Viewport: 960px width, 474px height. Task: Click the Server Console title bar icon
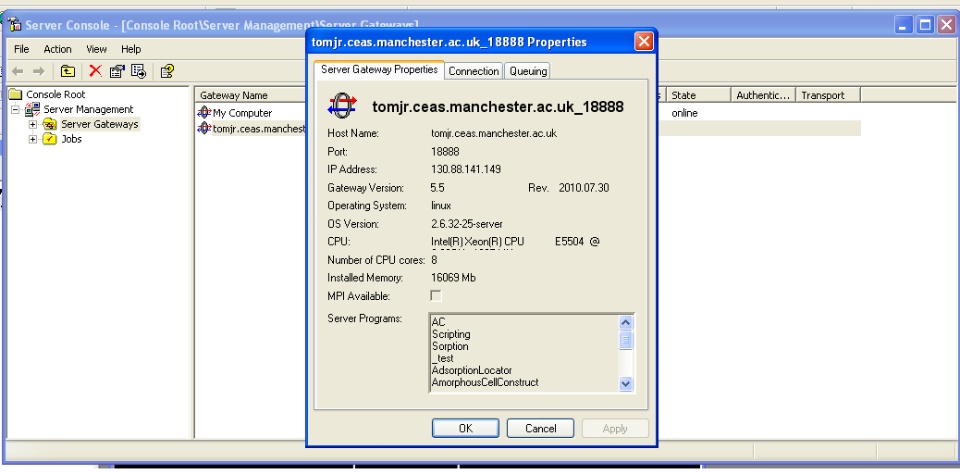tap(15, 25)
